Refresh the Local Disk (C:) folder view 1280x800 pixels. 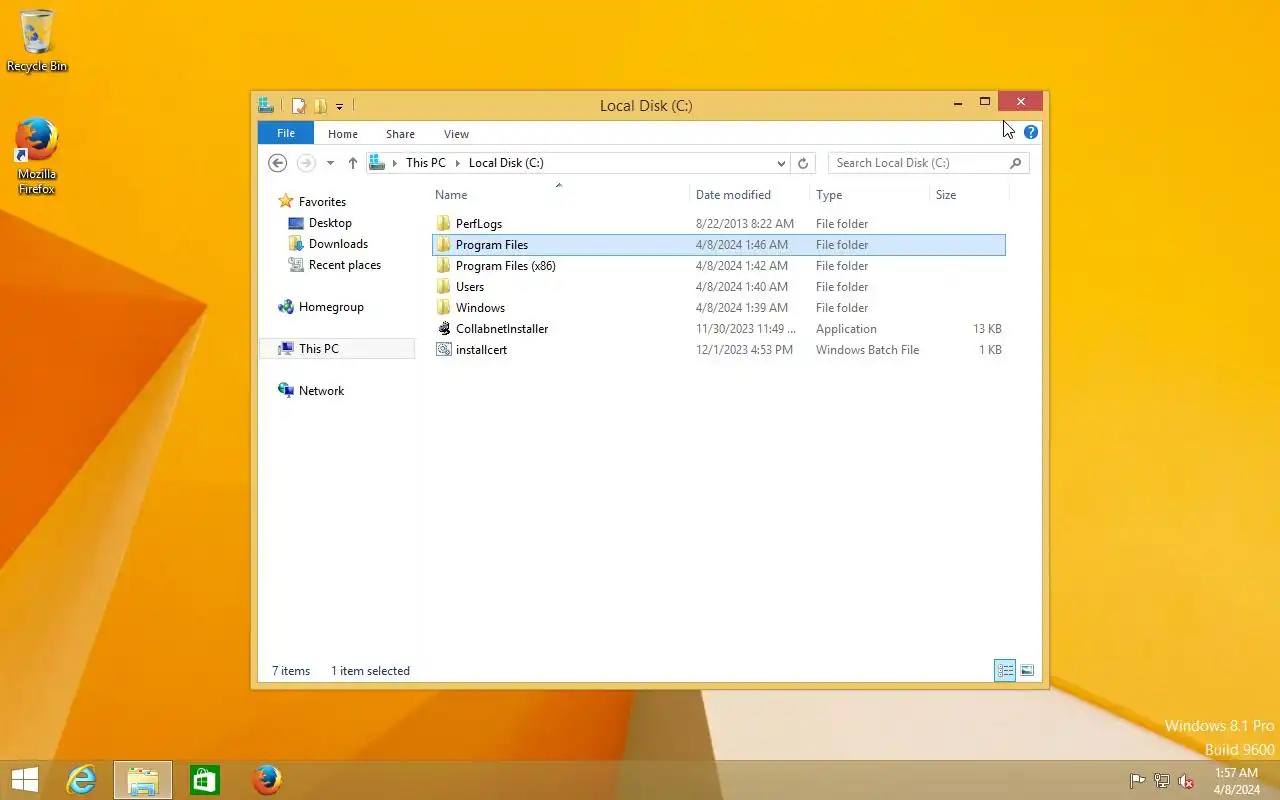coord(803,163)
